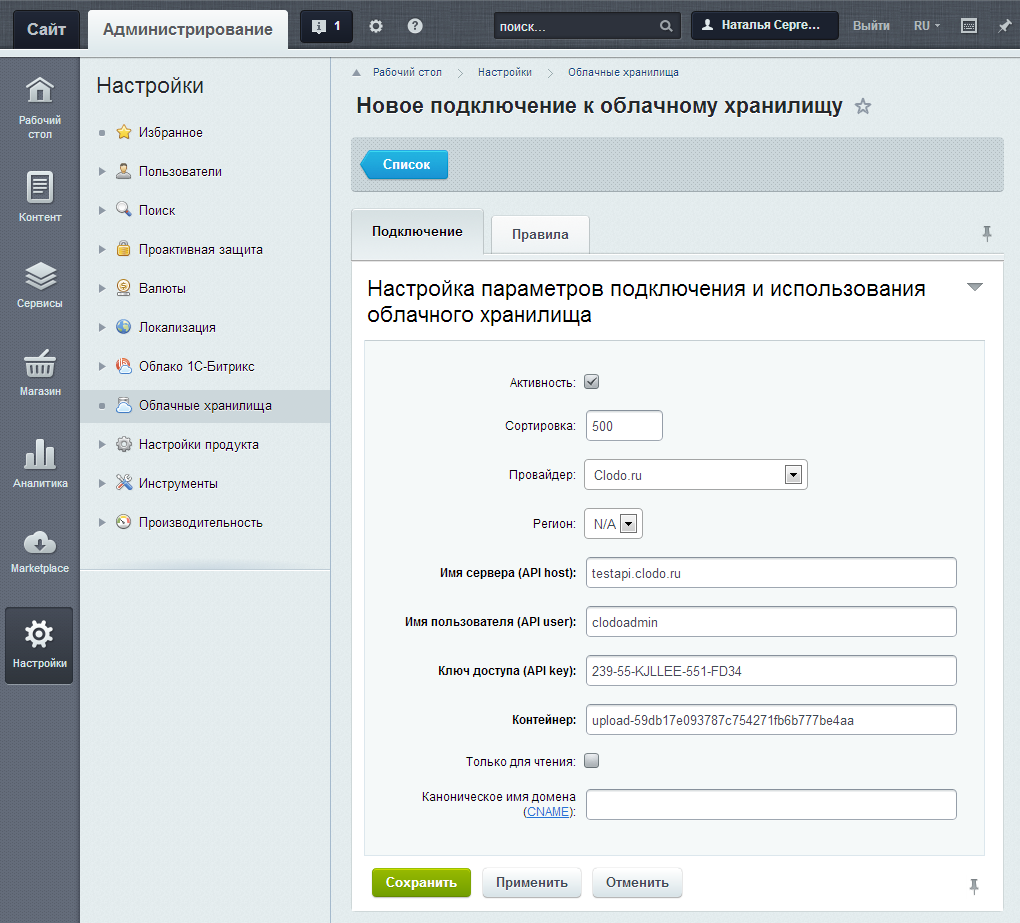Viewport: 1020px width, 923px height.
Task: Switch to the Правила tab
Action: [540, 235]
